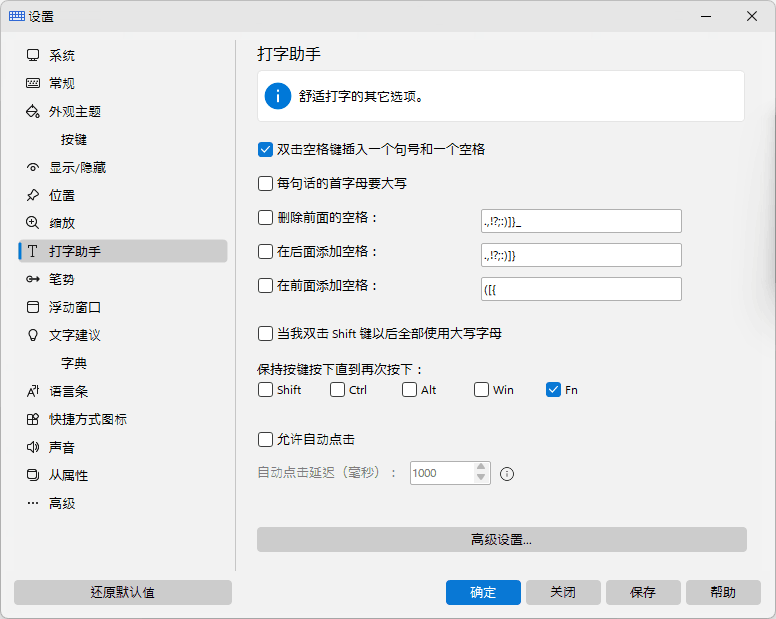The width and height of the screenshot is (776, 619).
Task: Confirm settings with the 确定 button
Action: [483, 592]
